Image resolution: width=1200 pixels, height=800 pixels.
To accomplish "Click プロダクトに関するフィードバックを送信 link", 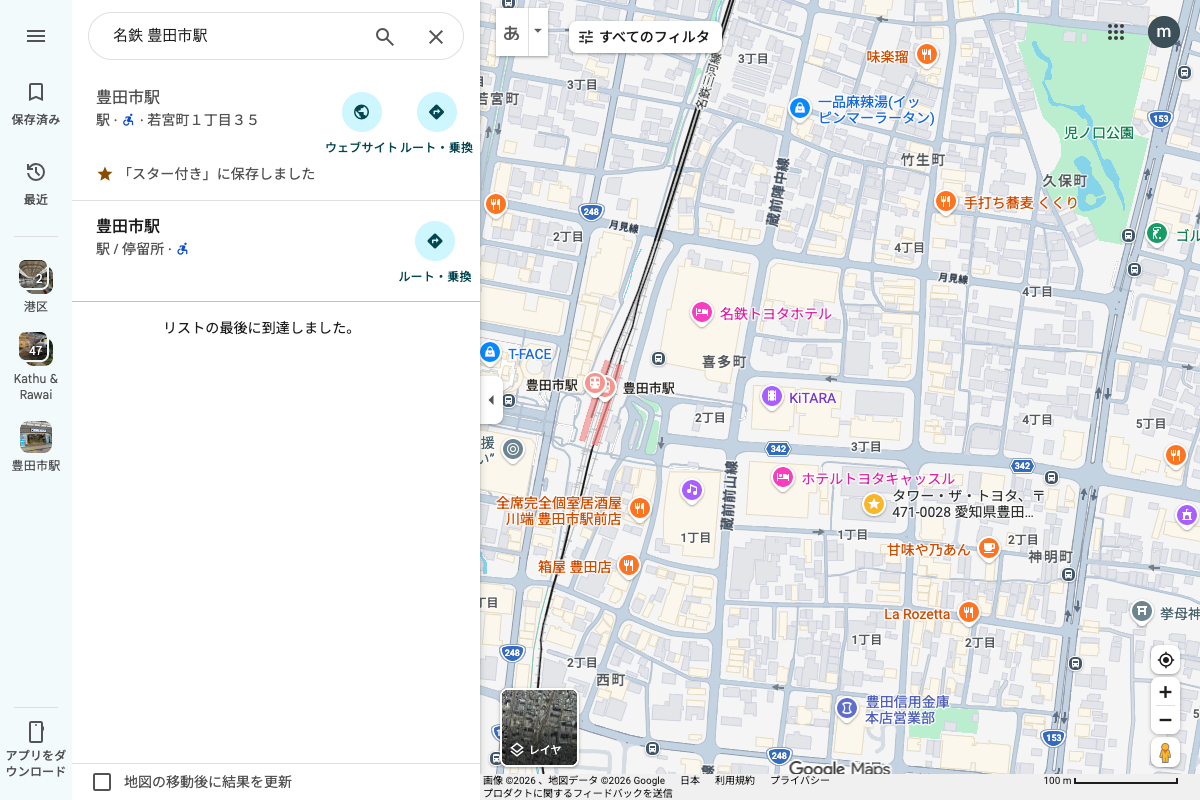I will click(577, 793).
